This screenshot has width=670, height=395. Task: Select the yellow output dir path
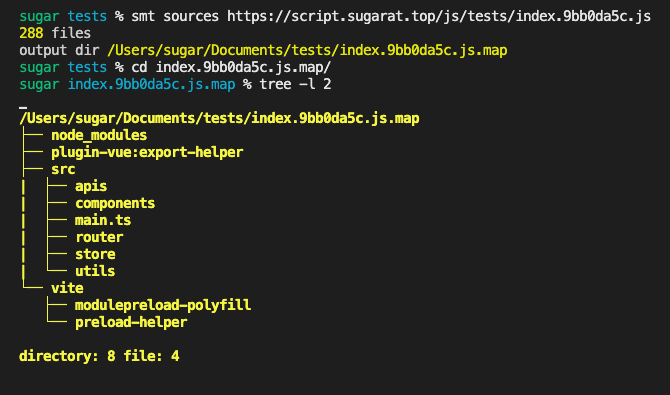[307, 50]
